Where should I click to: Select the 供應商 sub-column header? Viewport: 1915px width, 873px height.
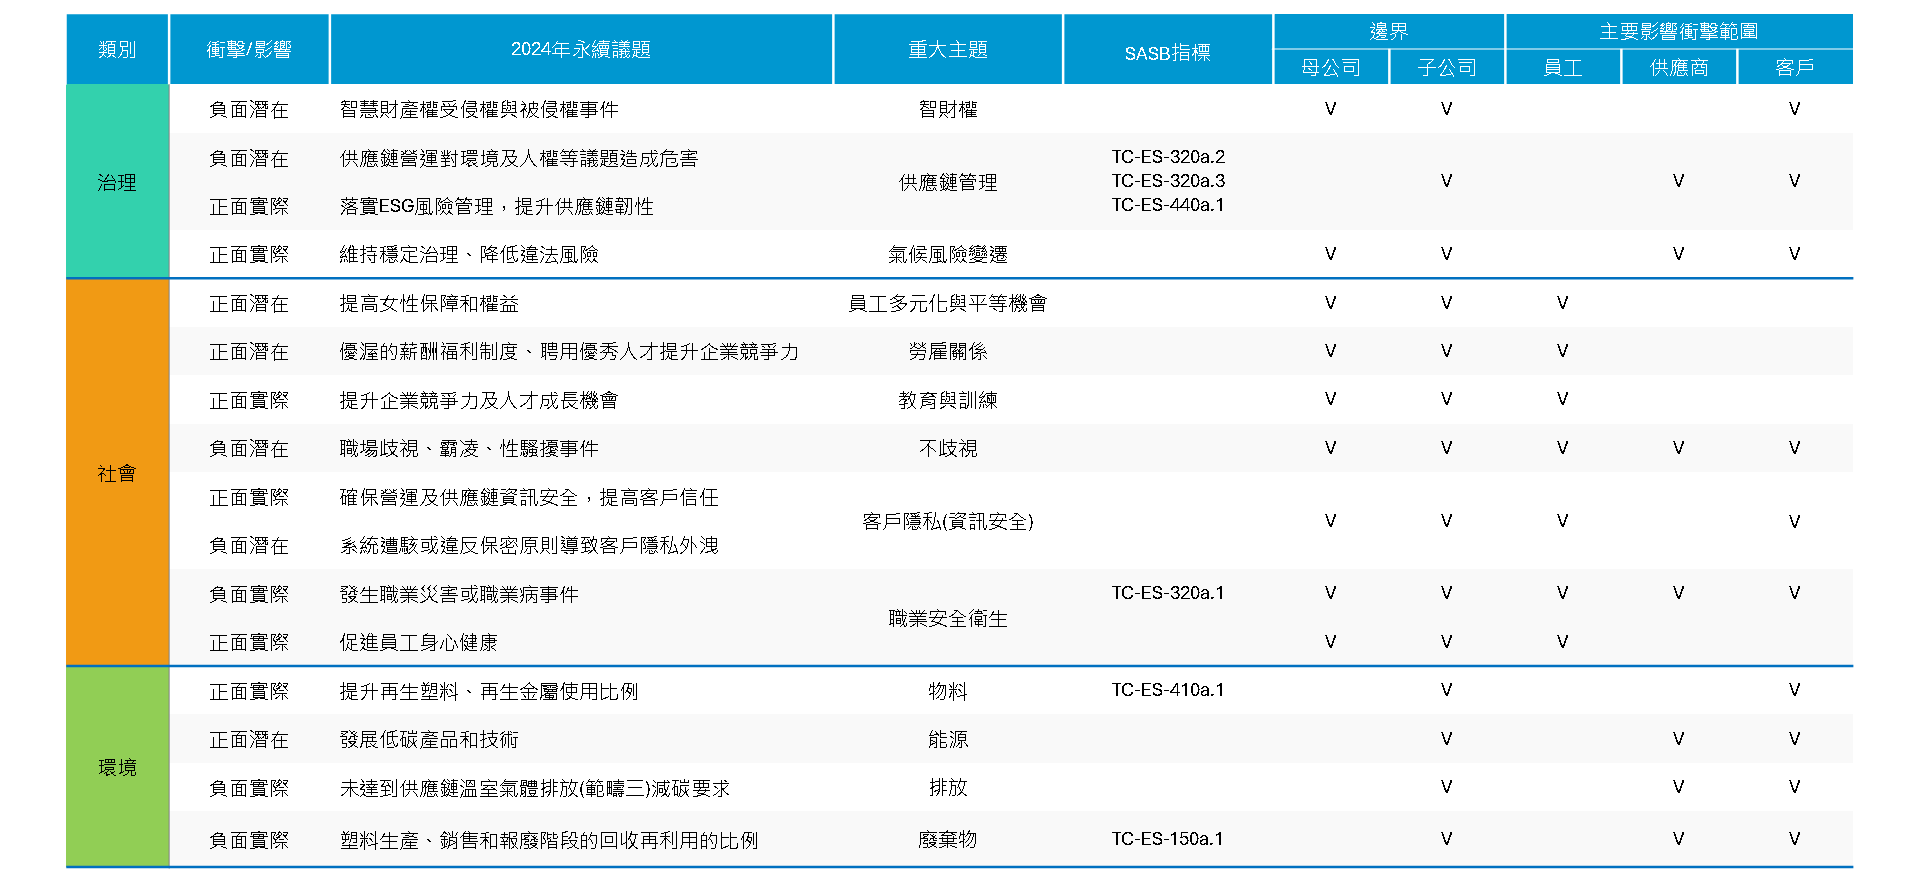click(x=1678, y=67)
